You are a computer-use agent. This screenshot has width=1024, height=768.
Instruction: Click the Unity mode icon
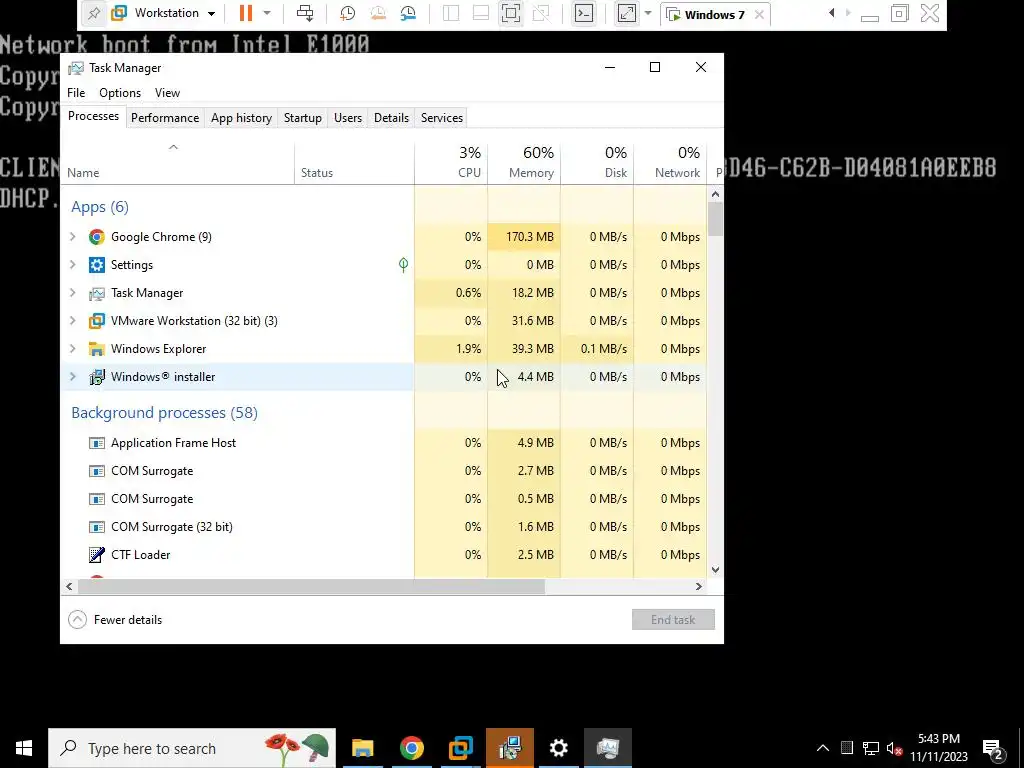coord(541,13)
